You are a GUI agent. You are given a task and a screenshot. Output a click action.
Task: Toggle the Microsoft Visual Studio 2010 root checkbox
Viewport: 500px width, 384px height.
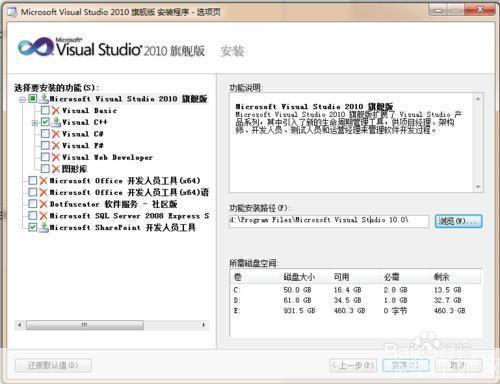[32, 99]
